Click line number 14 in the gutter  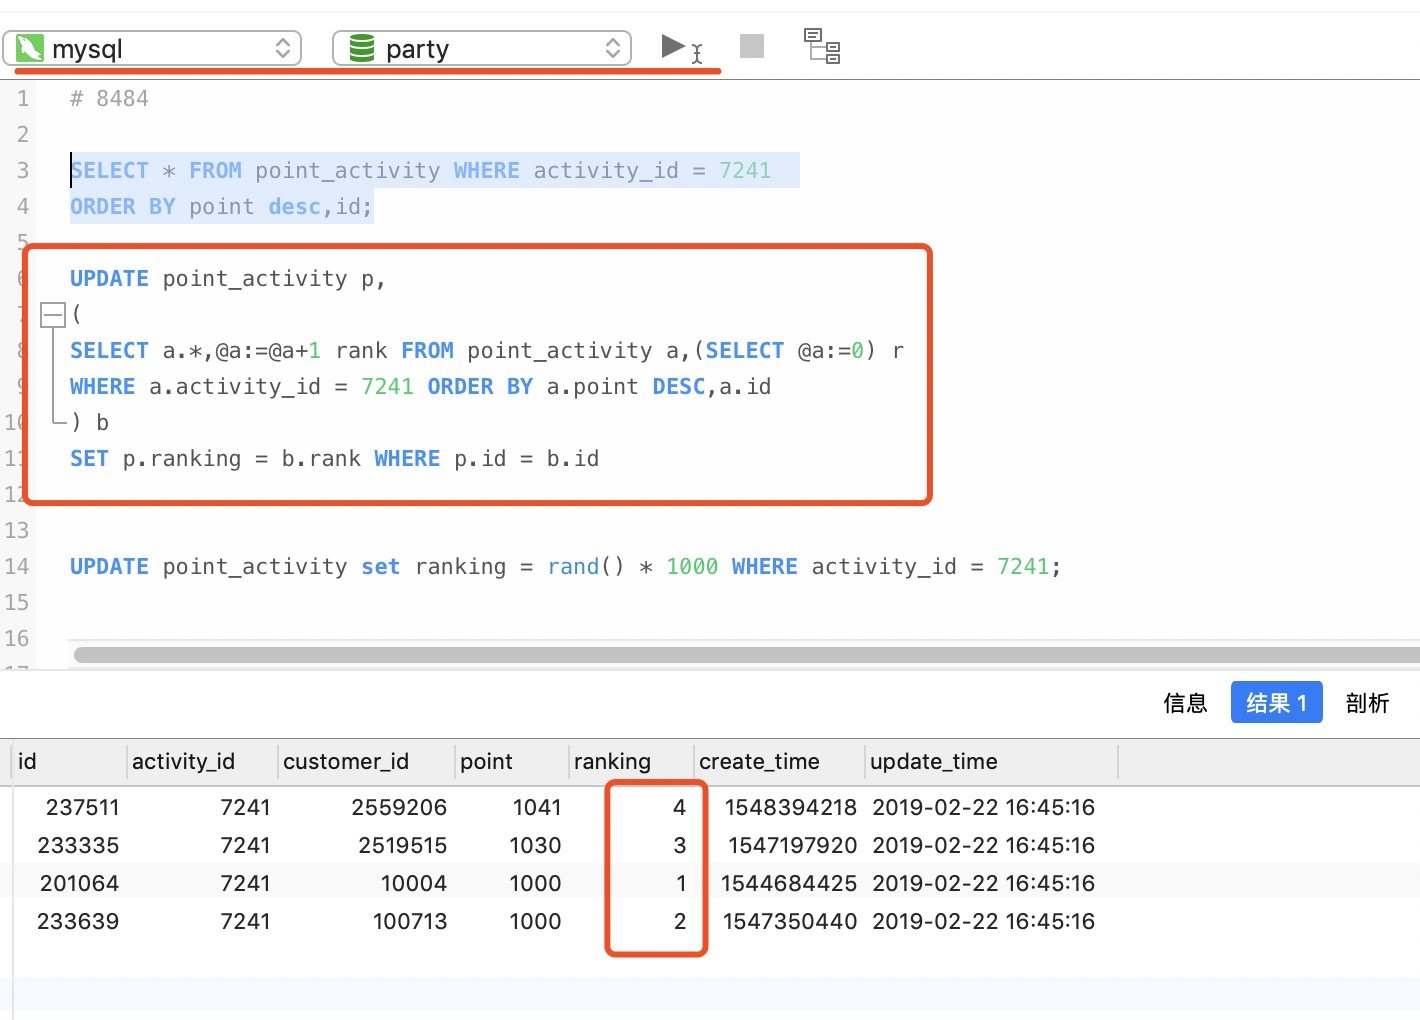(17, 566)
